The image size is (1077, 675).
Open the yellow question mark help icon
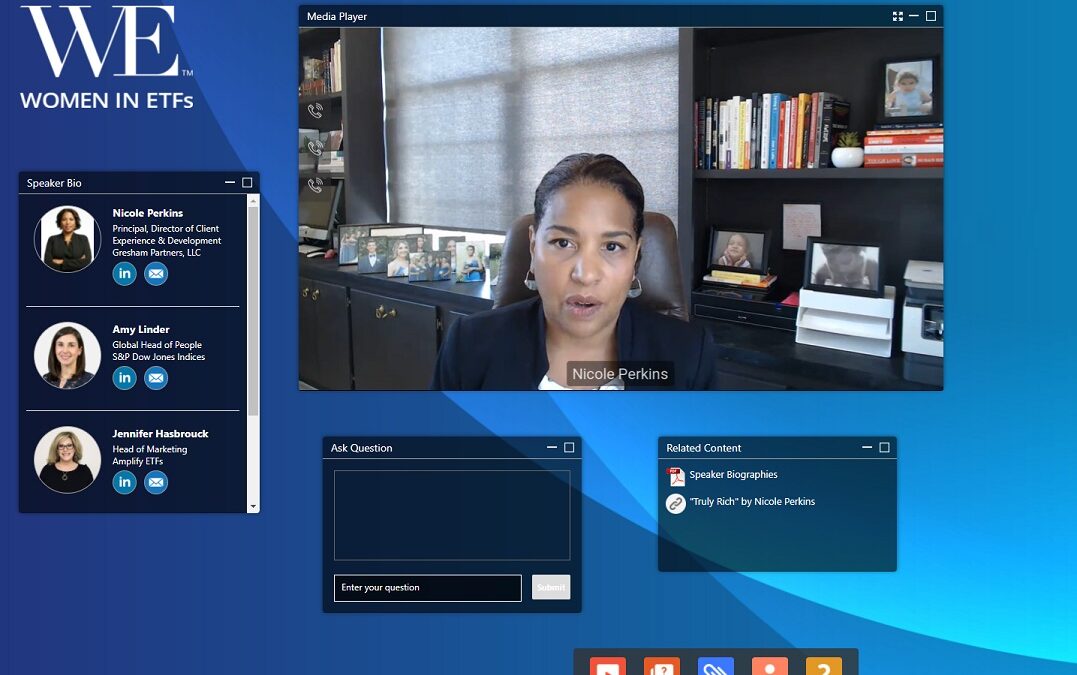tap(824, 666)
